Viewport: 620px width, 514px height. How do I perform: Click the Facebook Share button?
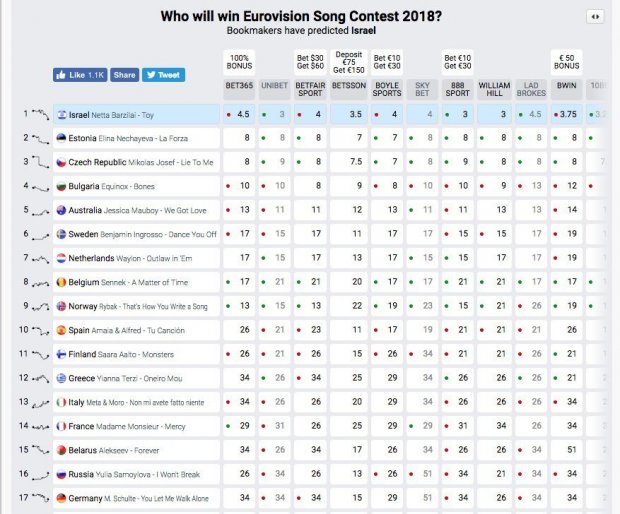124,75
